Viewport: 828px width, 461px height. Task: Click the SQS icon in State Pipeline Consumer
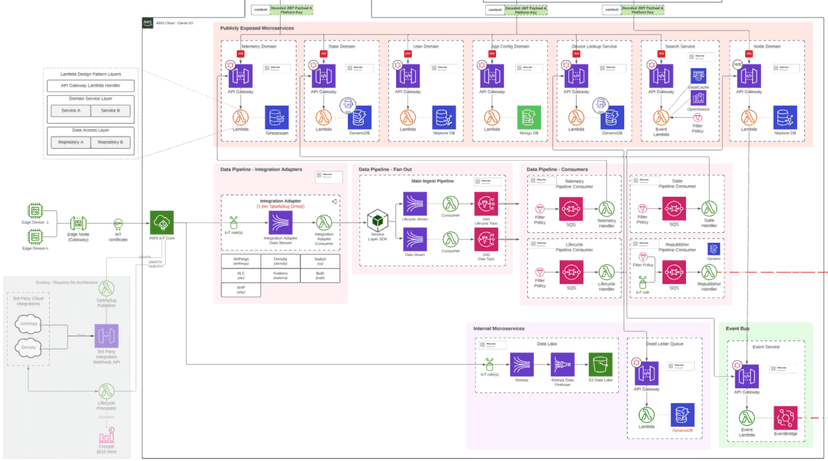tap(674, 209)
